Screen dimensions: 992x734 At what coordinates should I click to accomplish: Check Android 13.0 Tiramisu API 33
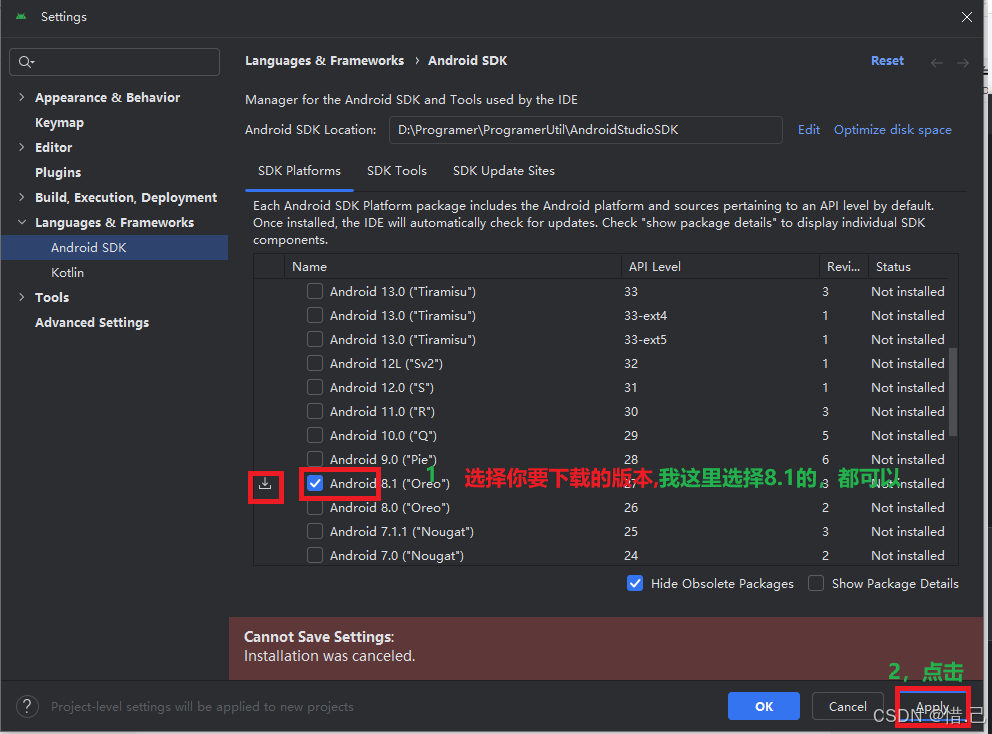coord(314,291)
